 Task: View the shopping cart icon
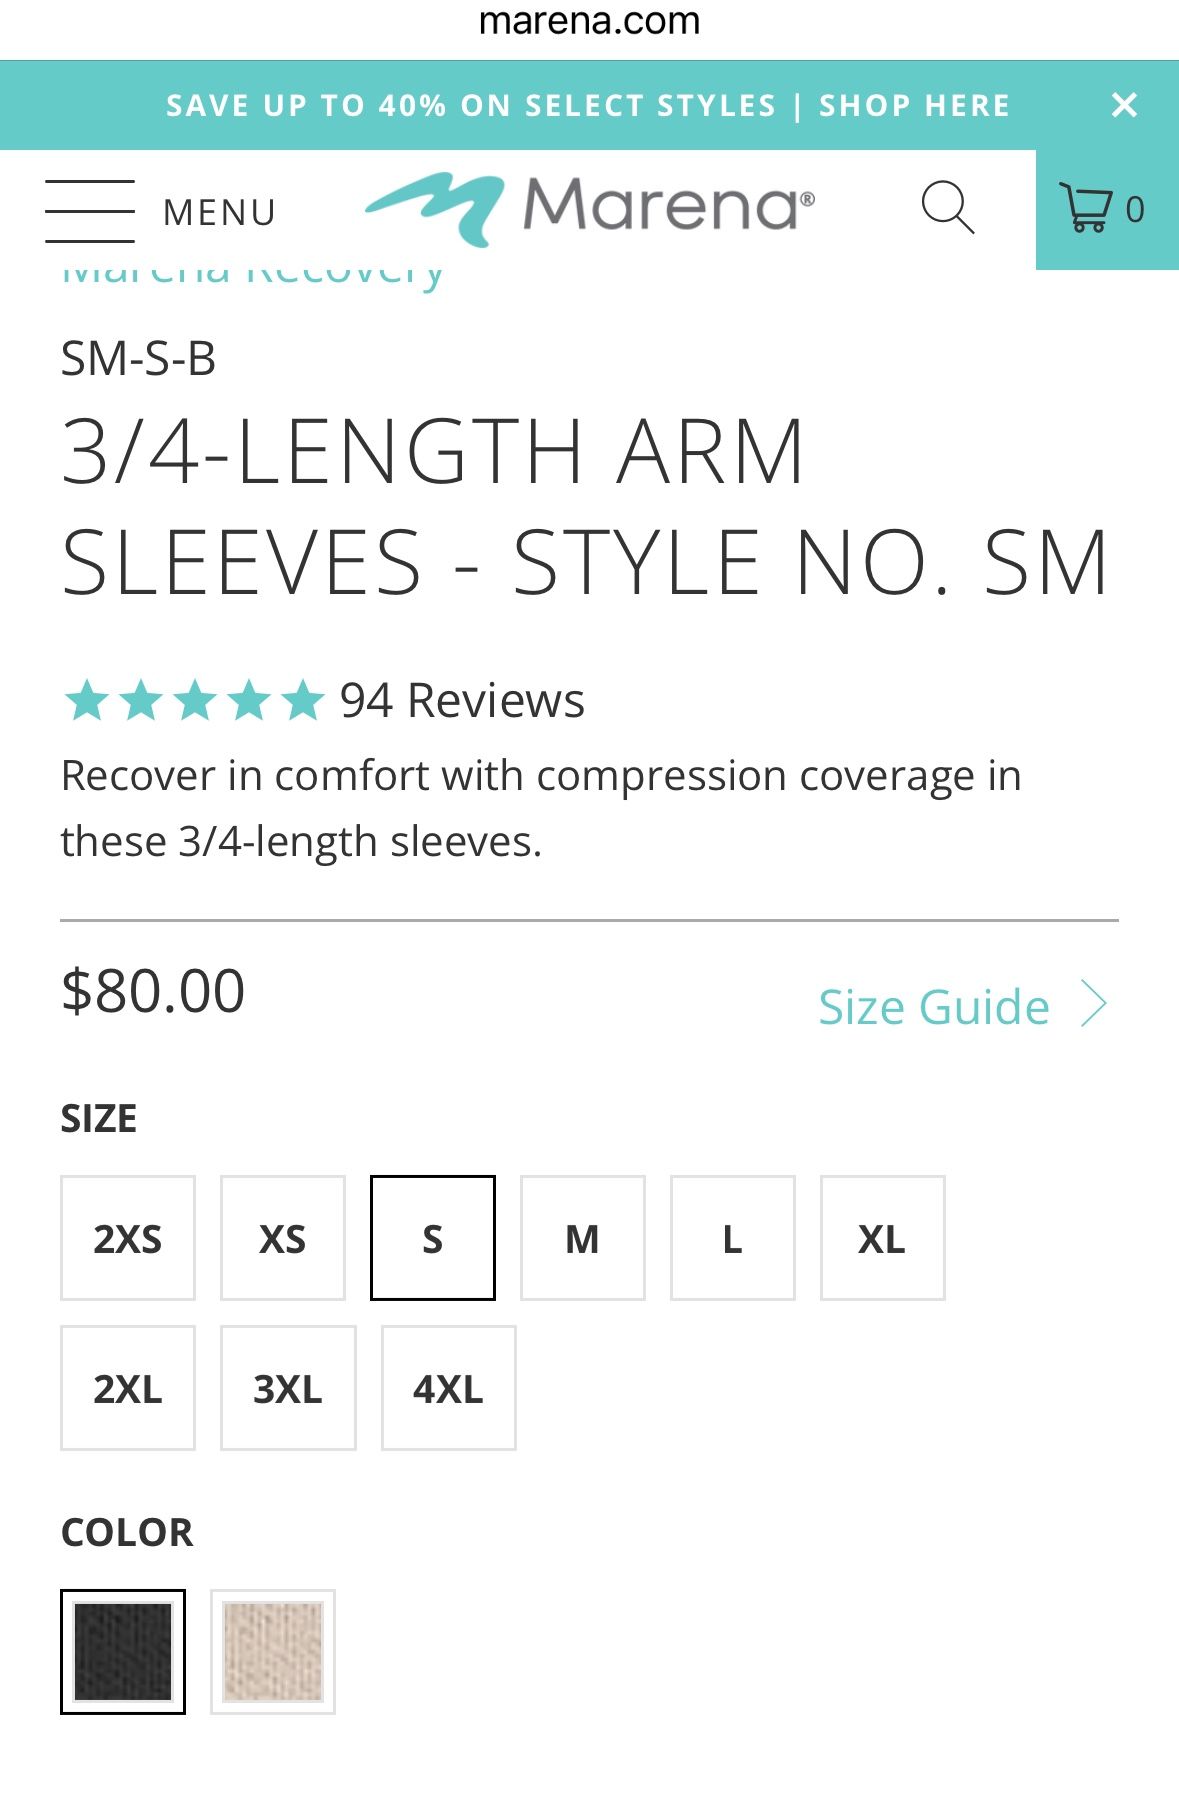(x=1090, y=207)
